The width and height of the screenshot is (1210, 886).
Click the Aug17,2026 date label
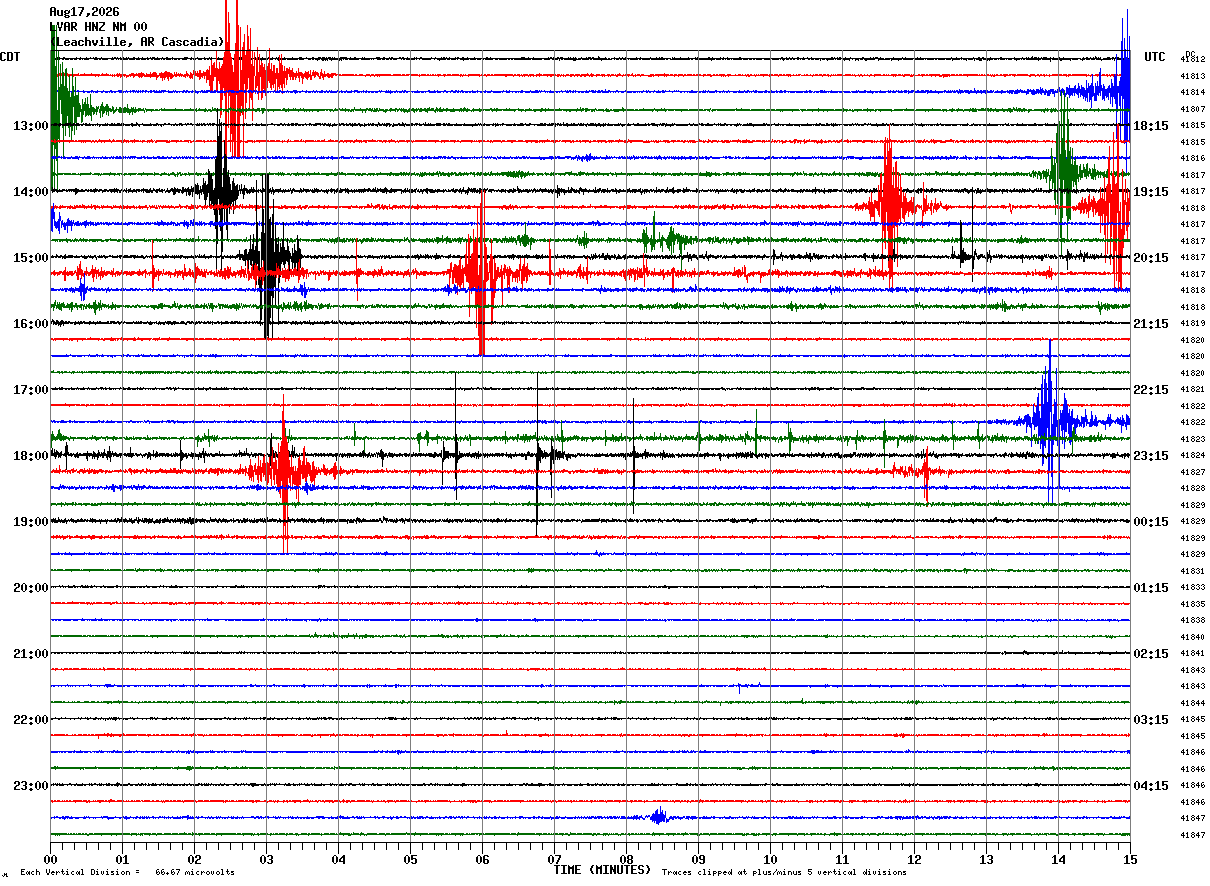coord(84,12)
